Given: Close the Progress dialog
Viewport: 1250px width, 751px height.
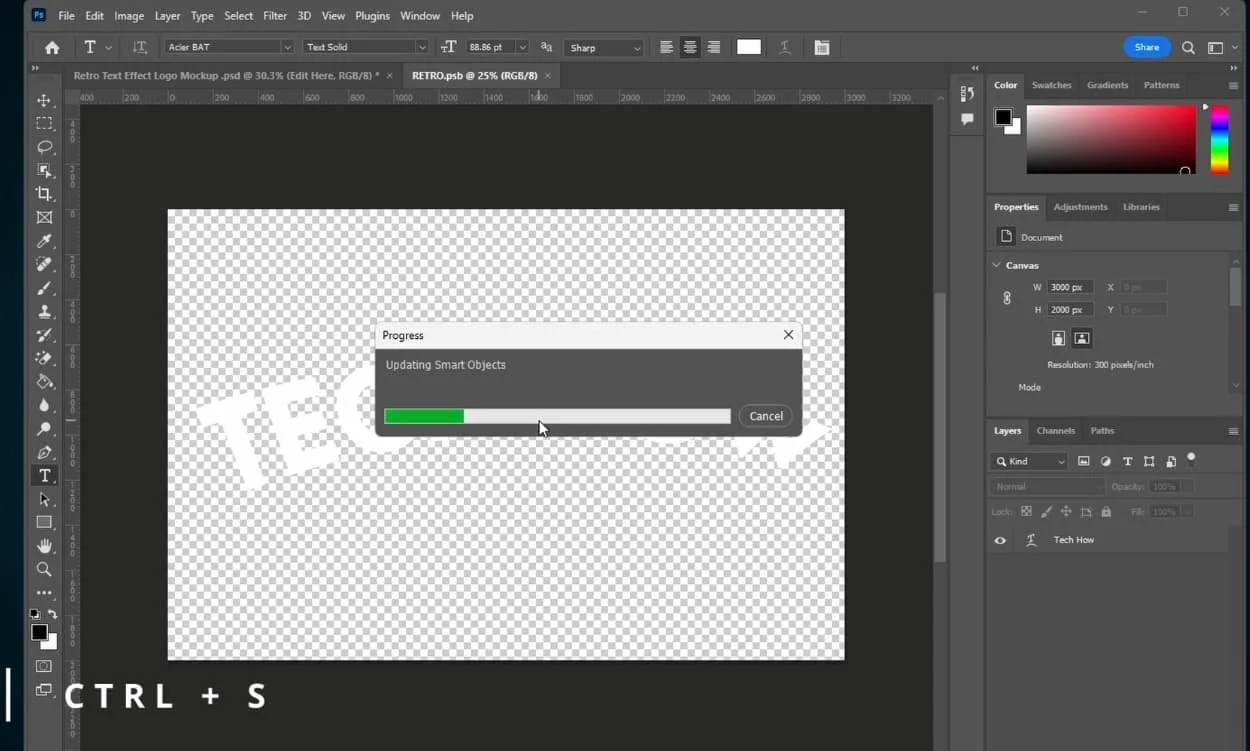Looking at the screenshot, I should pyautogui.click(x=788, y=335).
